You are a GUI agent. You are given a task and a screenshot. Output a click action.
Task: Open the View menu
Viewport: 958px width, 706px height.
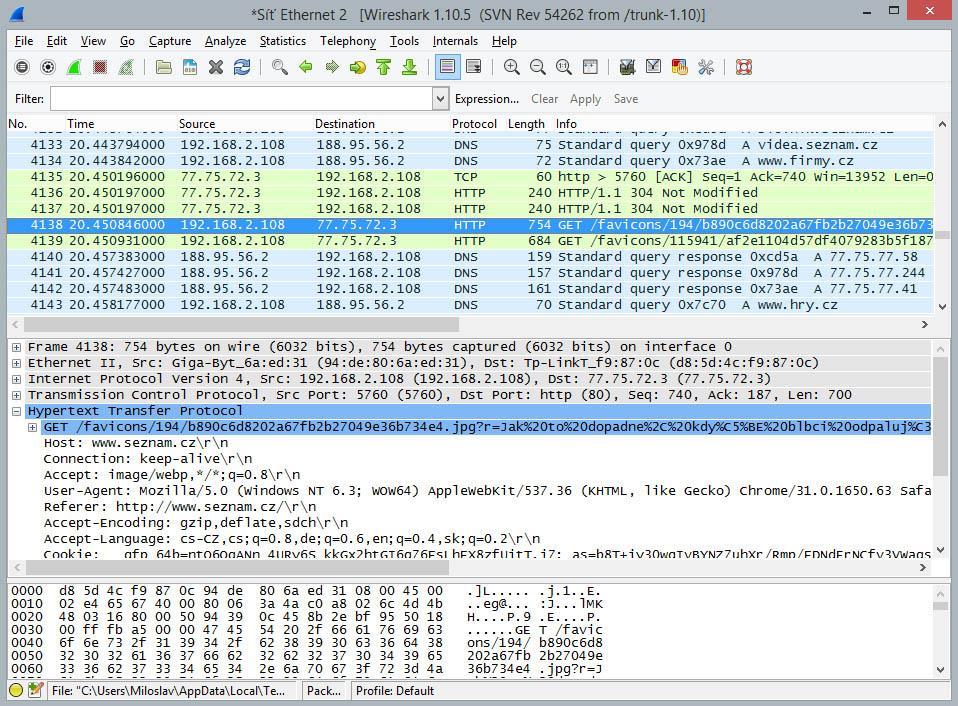coord(93,41)
